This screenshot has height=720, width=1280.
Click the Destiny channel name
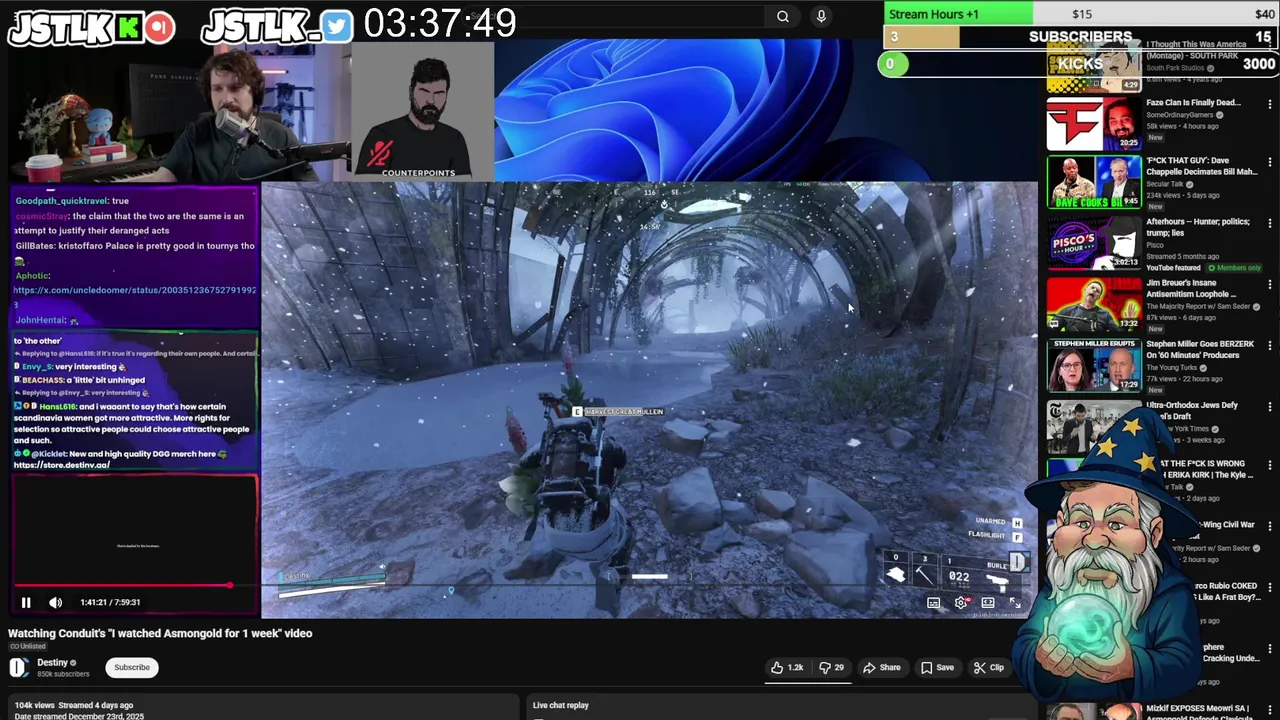pos(53,662)
